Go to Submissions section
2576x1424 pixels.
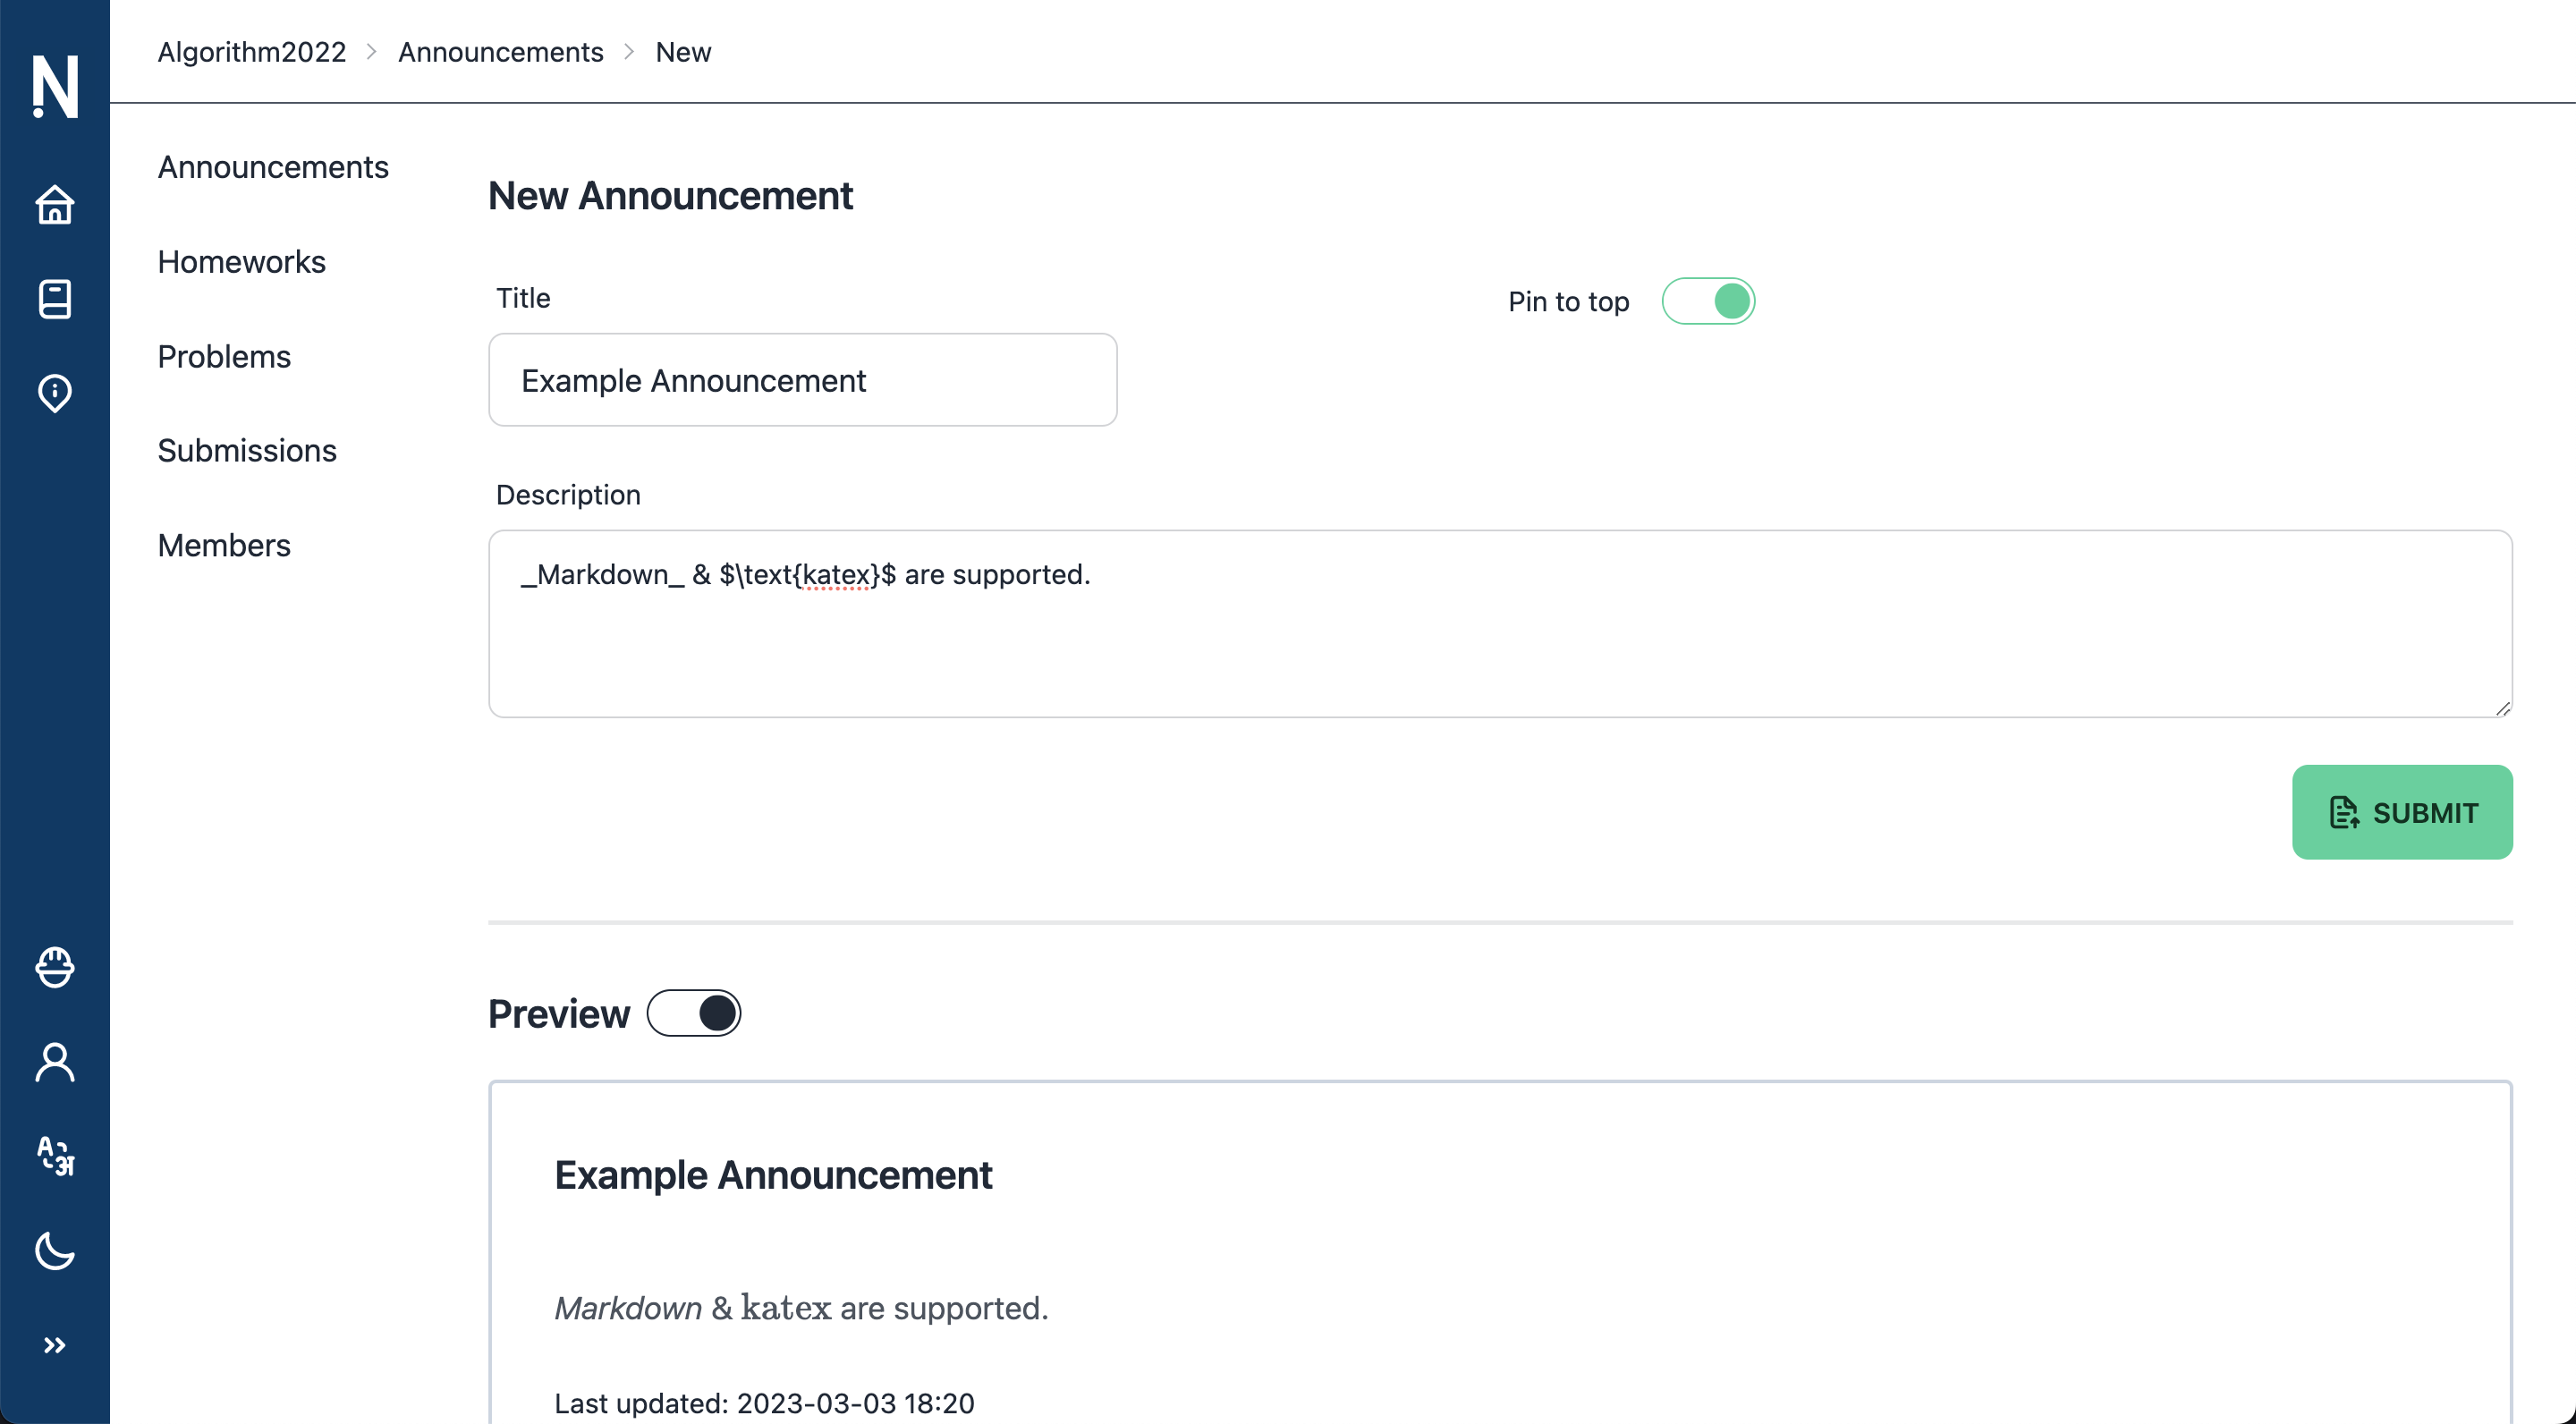247,451
